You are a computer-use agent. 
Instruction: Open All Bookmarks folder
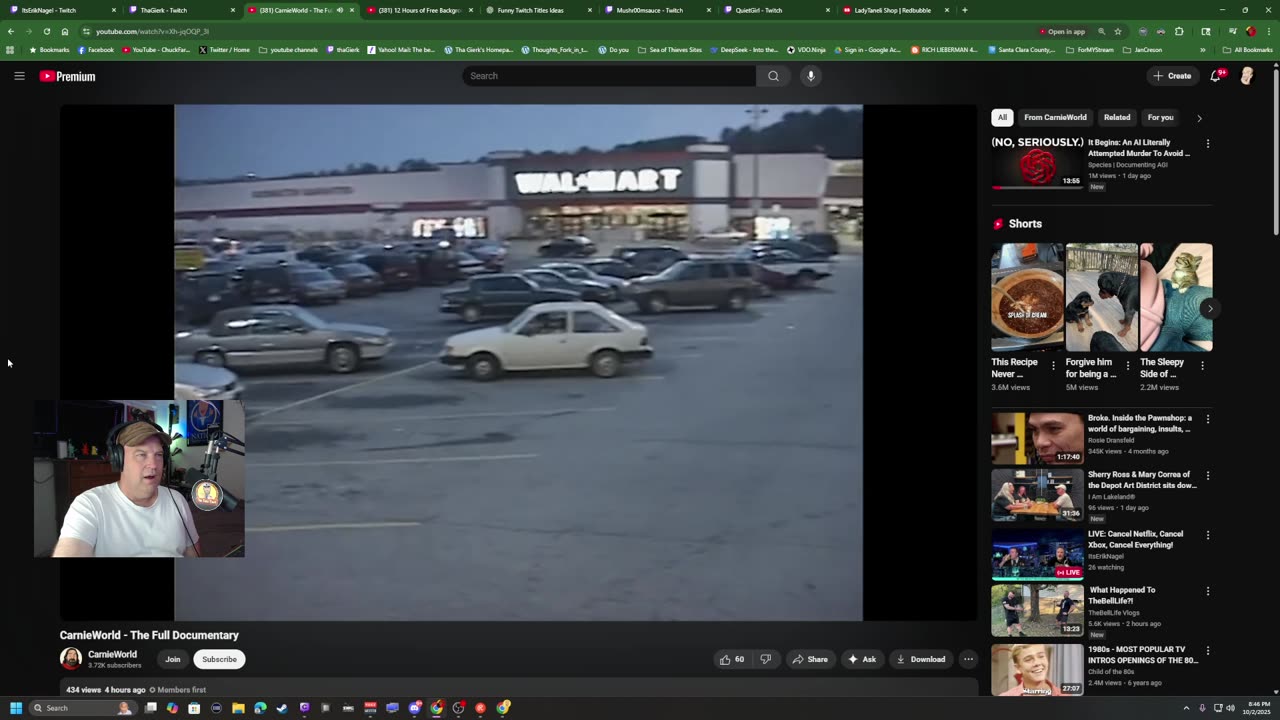coord(1248,49)
